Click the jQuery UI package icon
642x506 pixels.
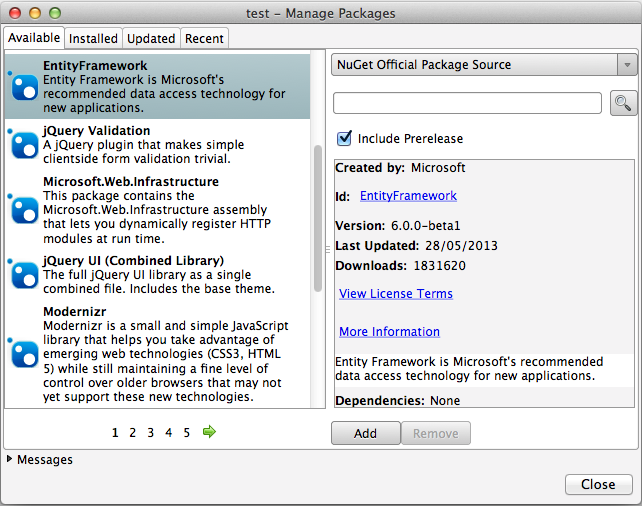[x=25, y=275]
